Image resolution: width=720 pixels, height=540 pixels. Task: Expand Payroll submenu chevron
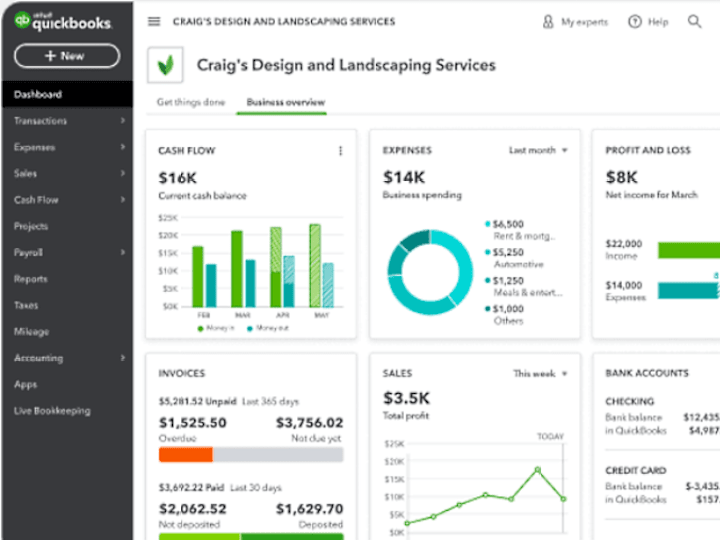click(123, 252)
